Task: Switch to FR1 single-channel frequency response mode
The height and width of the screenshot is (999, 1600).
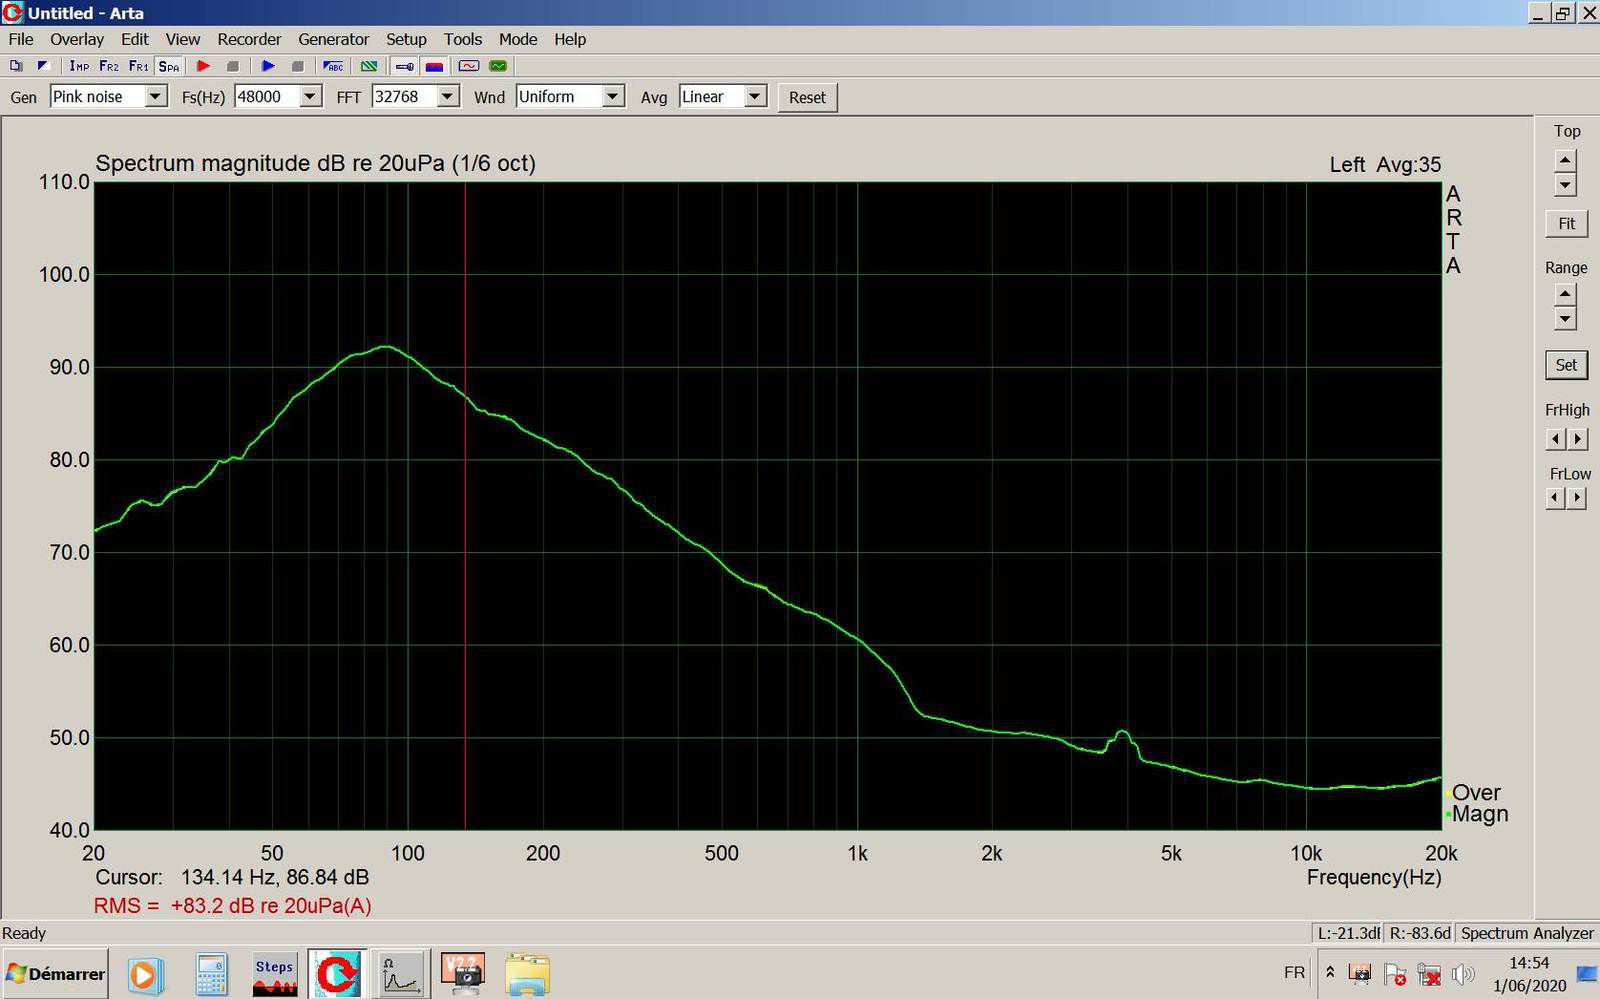Action: click(x=139, y=66)
